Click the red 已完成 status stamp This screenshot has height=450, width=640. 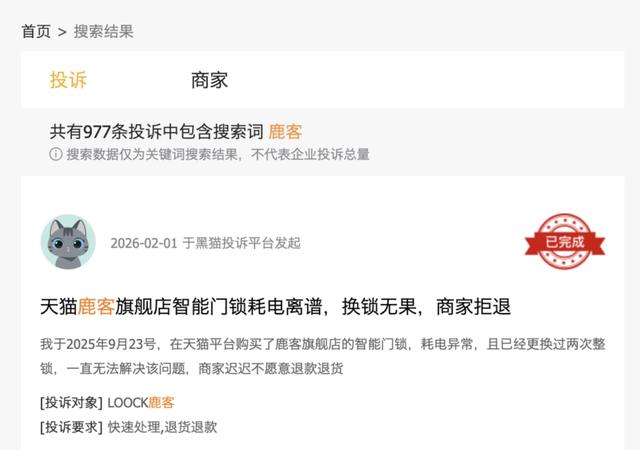[x=564, y=241]
